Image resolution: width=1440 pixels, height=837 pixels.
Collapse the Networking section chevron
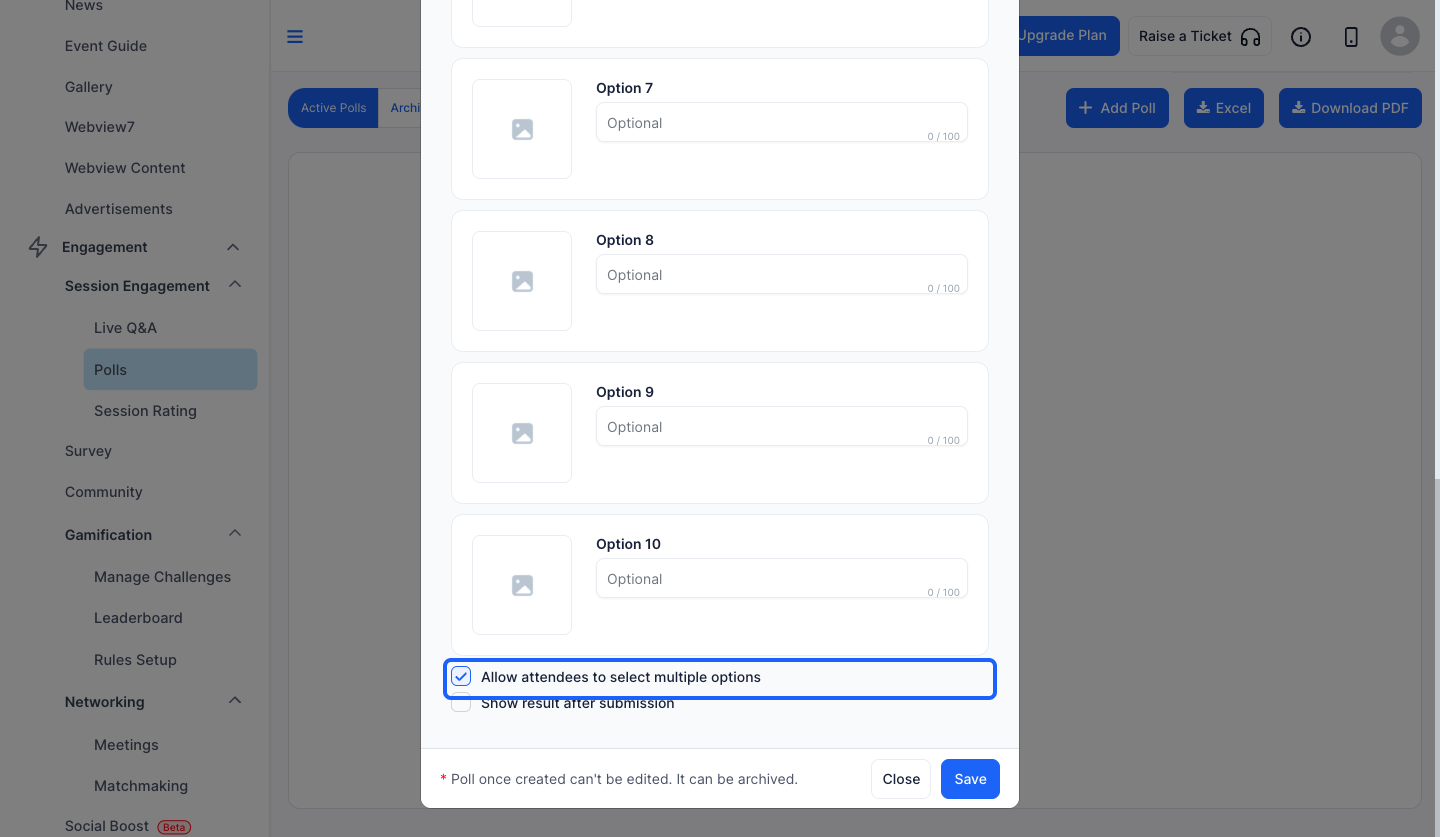tap(235, 701)
